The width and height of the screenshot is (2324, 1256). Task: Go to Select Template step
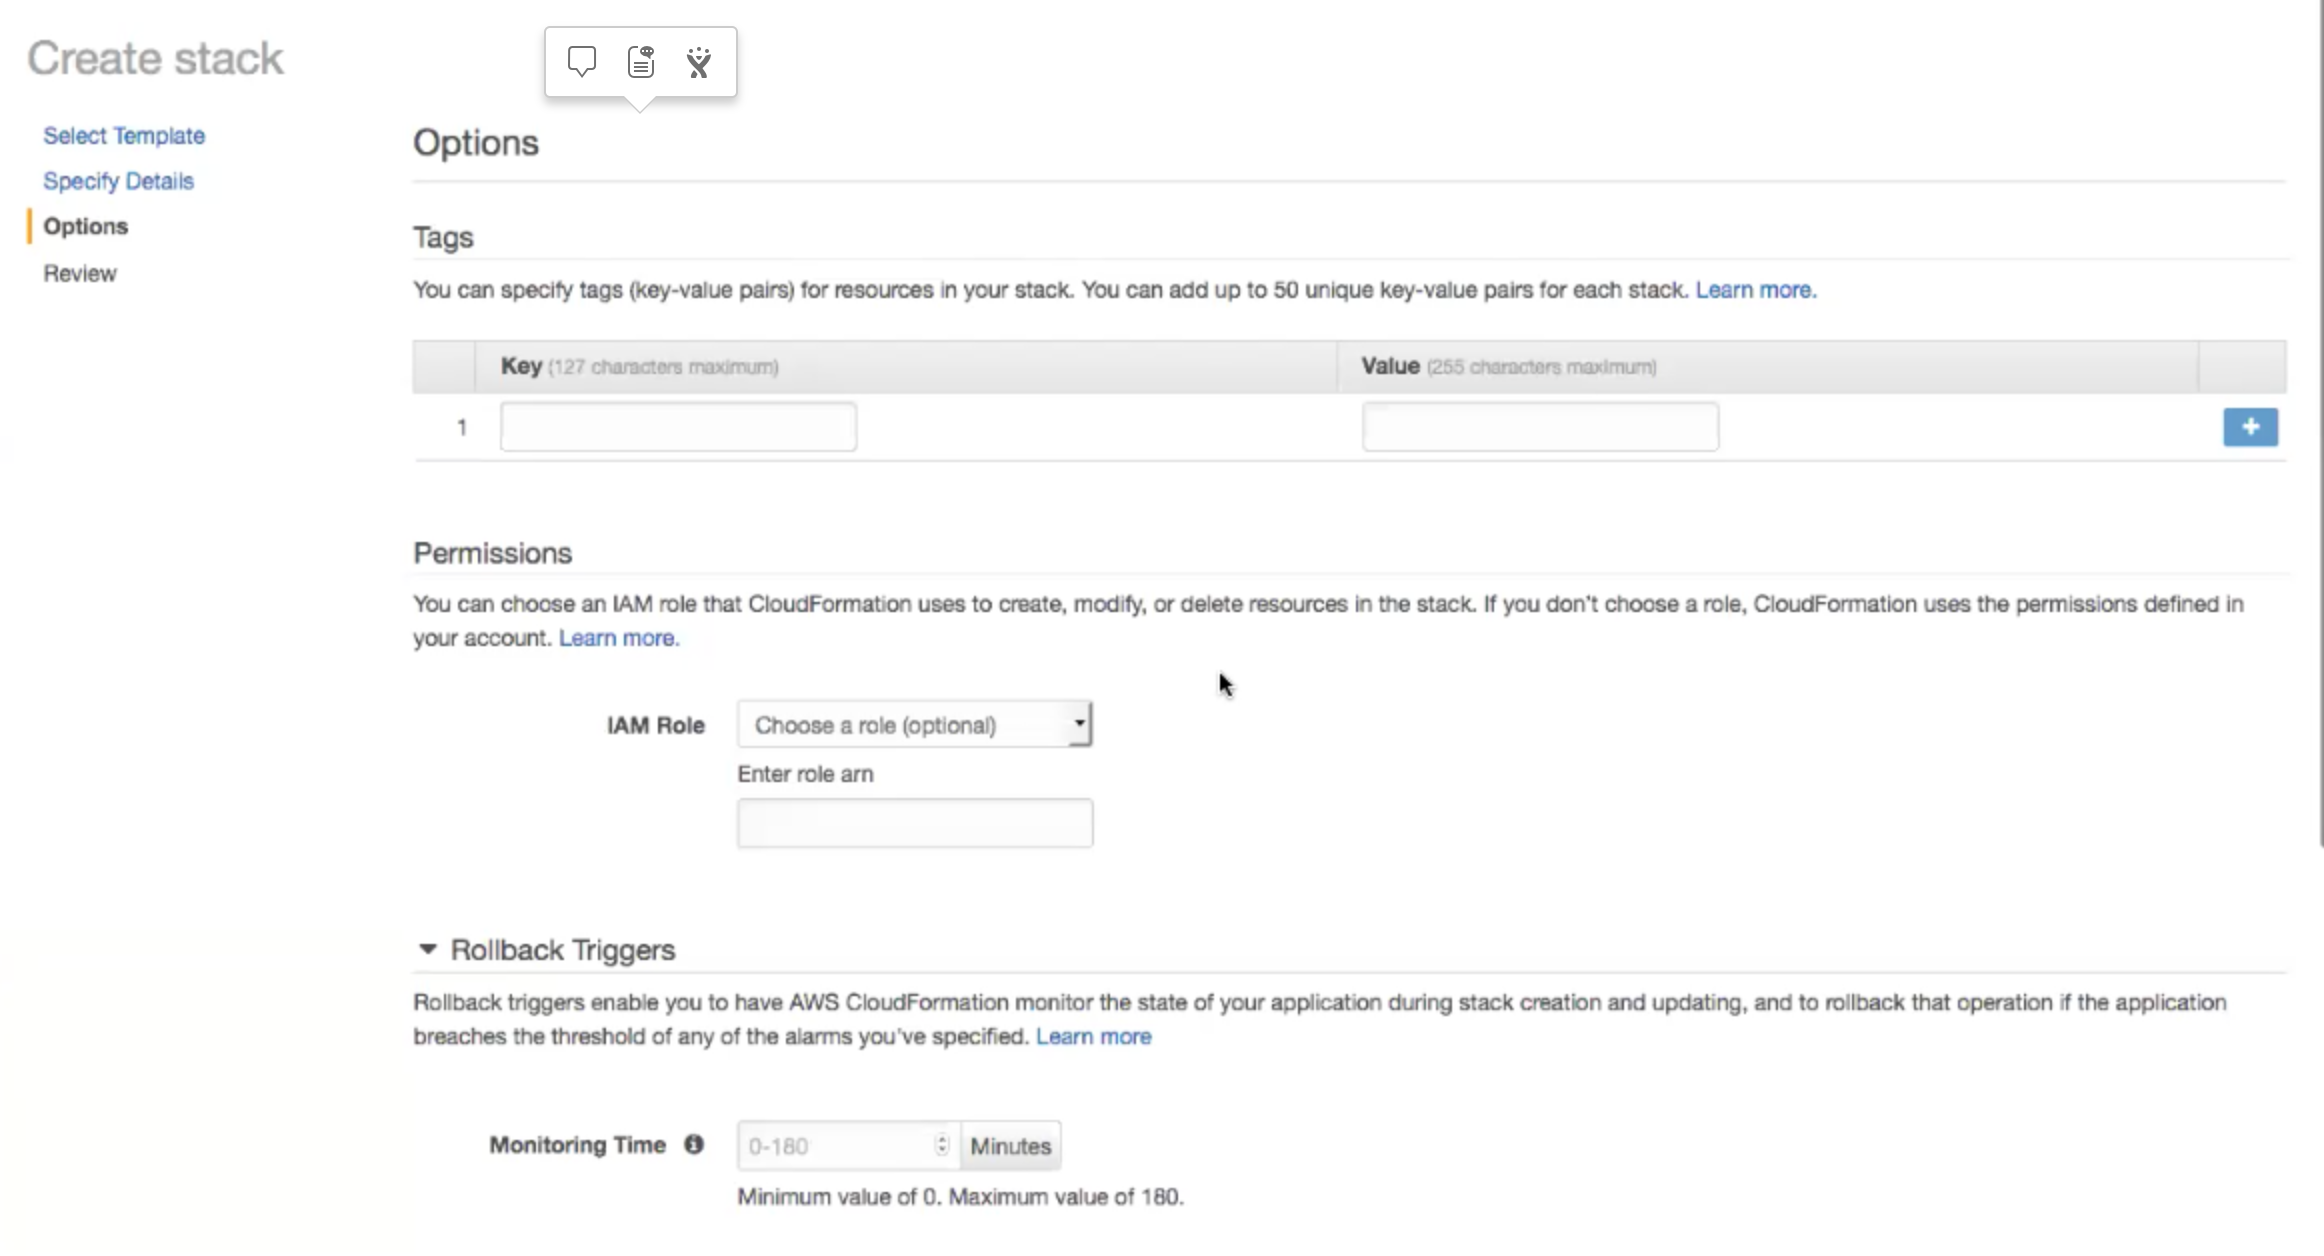[124, 135]
